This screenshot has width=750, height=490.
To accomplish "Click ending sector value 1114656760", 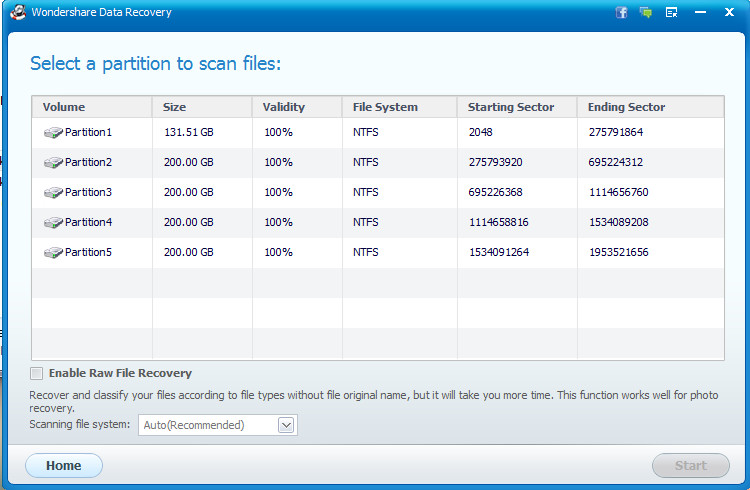I will [618, 192].
